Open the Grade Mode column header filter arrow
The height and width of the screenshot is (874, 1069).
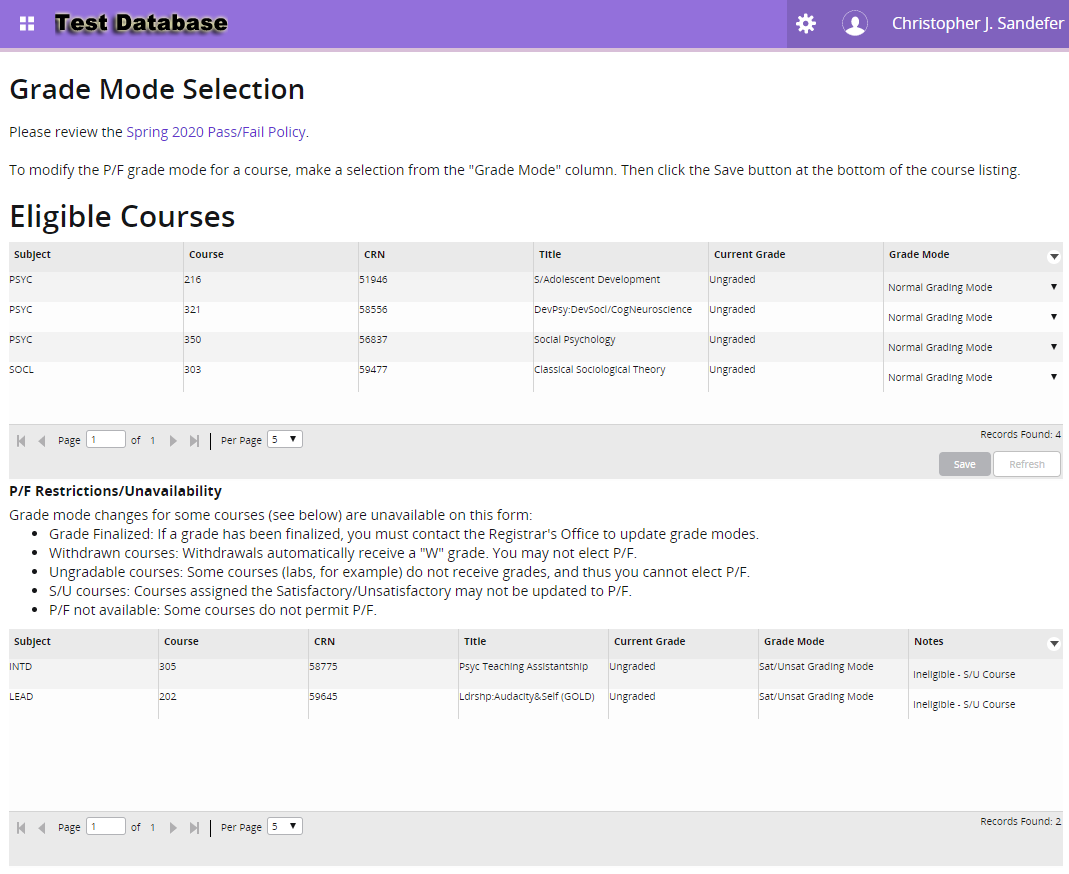[1053, 256]
